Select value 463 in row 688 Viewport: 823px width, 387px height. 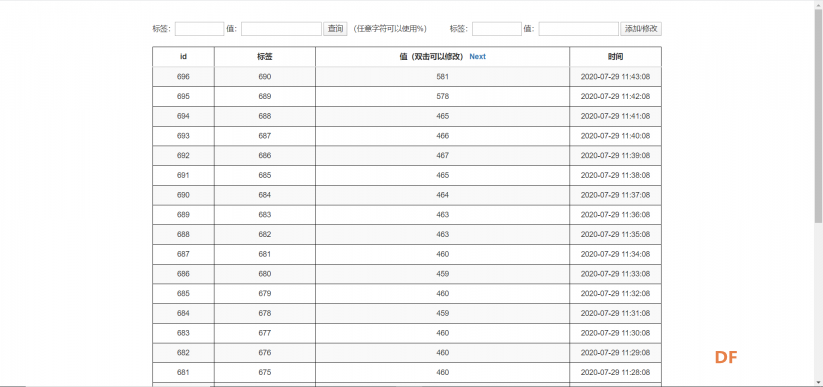pyautogui.click(x=442, y=234)
